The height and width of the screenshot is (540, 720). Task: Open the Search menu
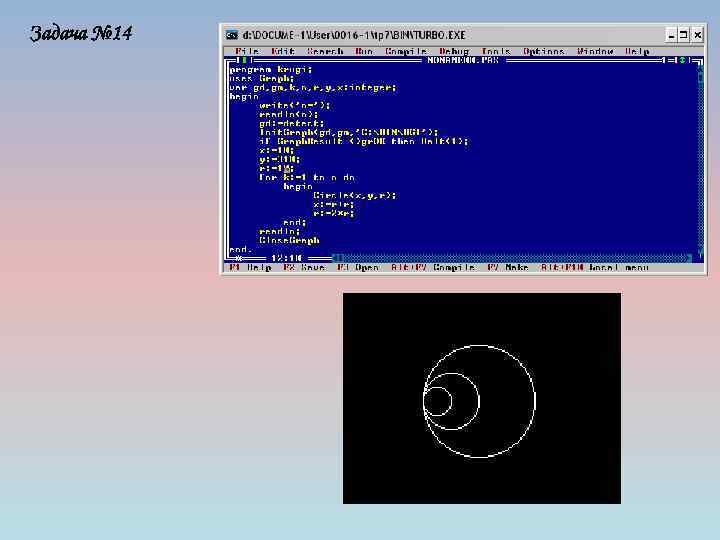[x=325, y=51]
